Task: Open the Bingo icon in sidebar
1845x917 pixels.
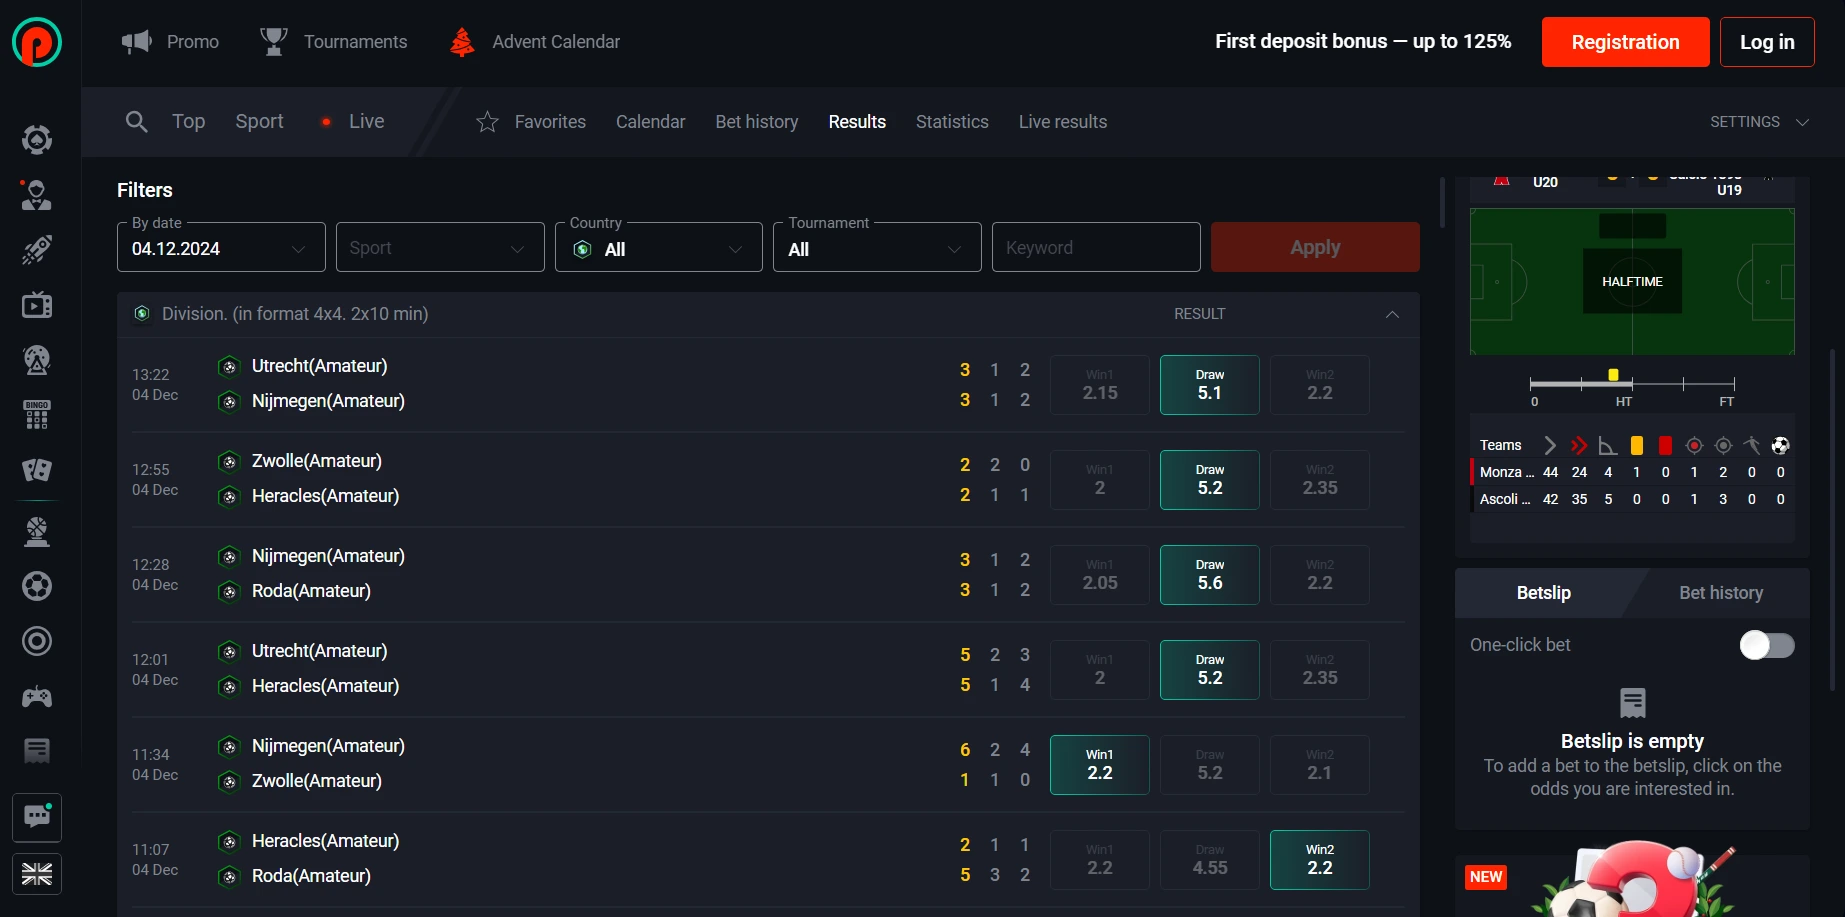Action: click(x=37, y=415)
